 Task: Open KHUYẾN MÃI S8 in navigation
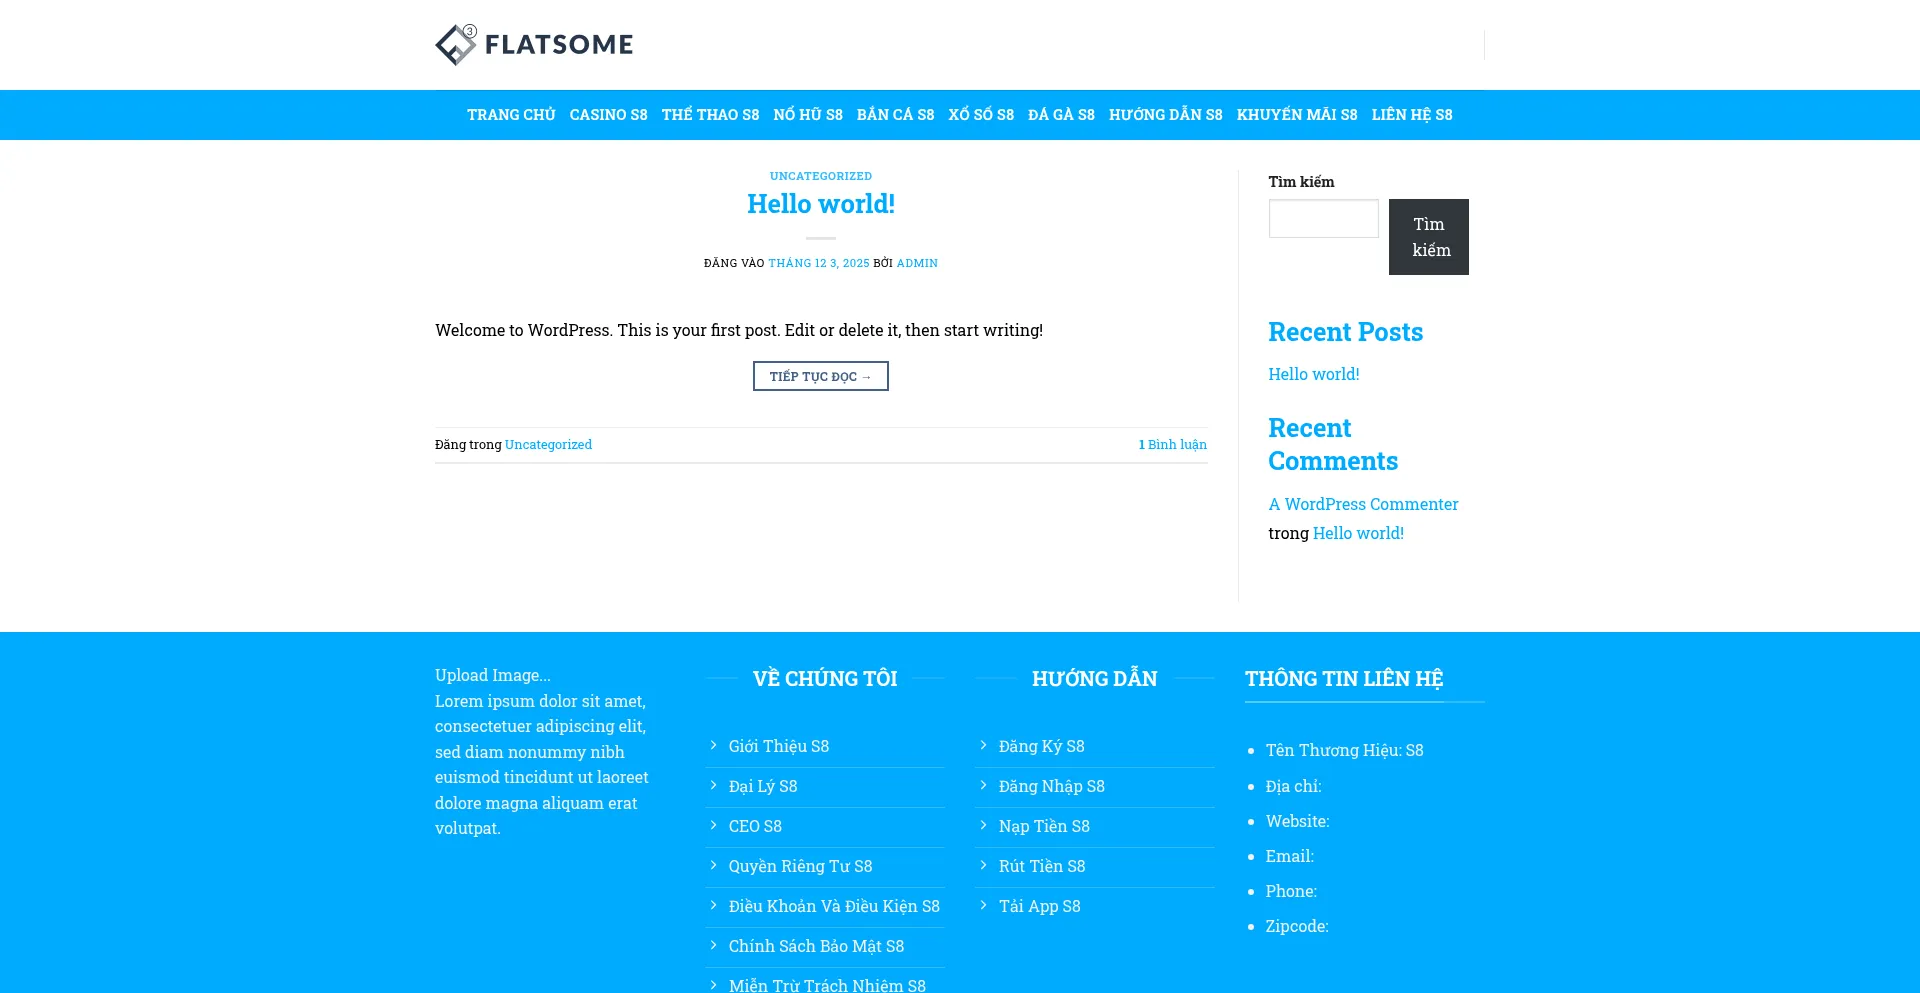(1296, 115)
